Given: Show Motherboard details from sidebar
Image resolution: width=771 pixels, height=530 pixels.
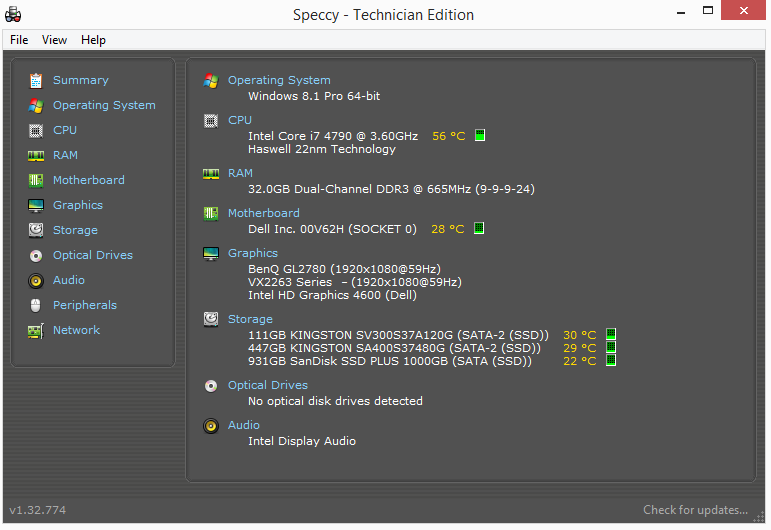Looking at the screenshot, I should click(x=89, y=180).
